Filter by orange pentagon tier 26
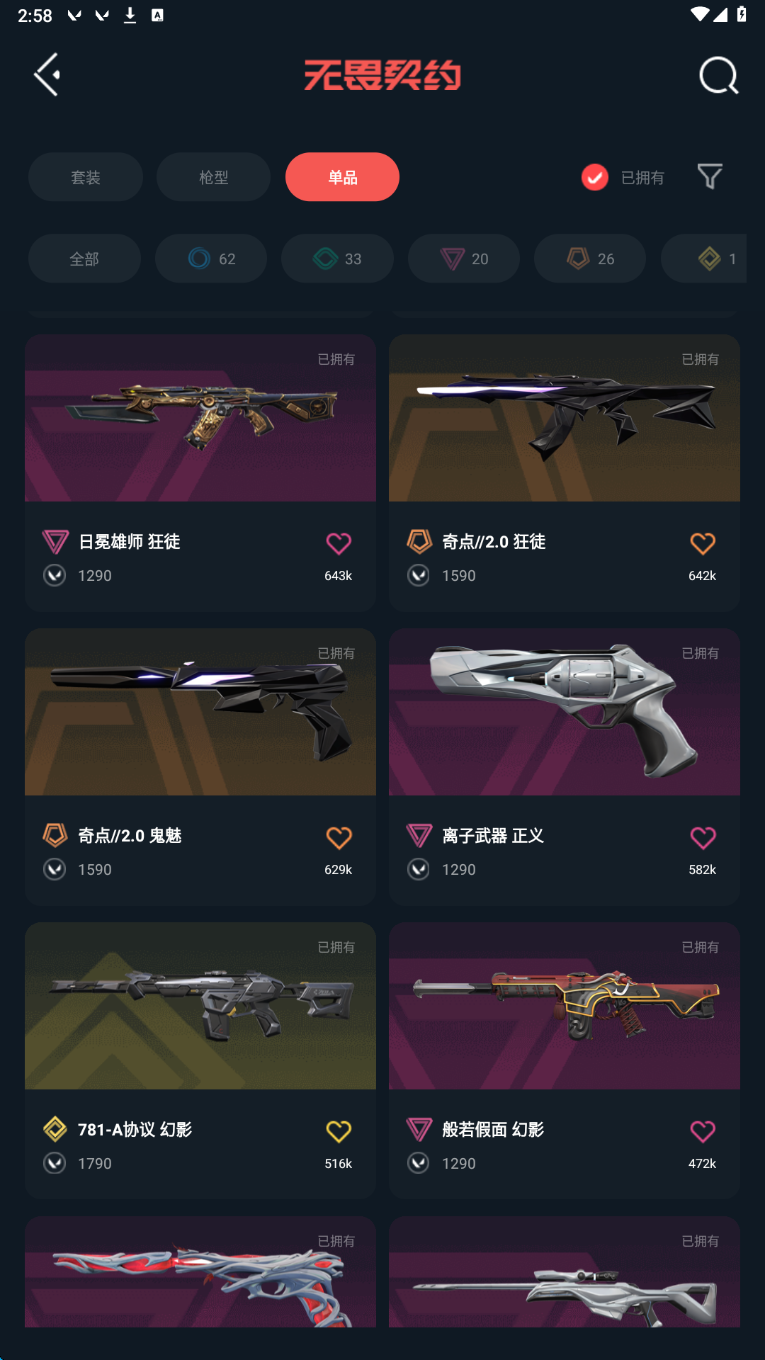The image size is (765, 1360). click(x=590, y=259)
